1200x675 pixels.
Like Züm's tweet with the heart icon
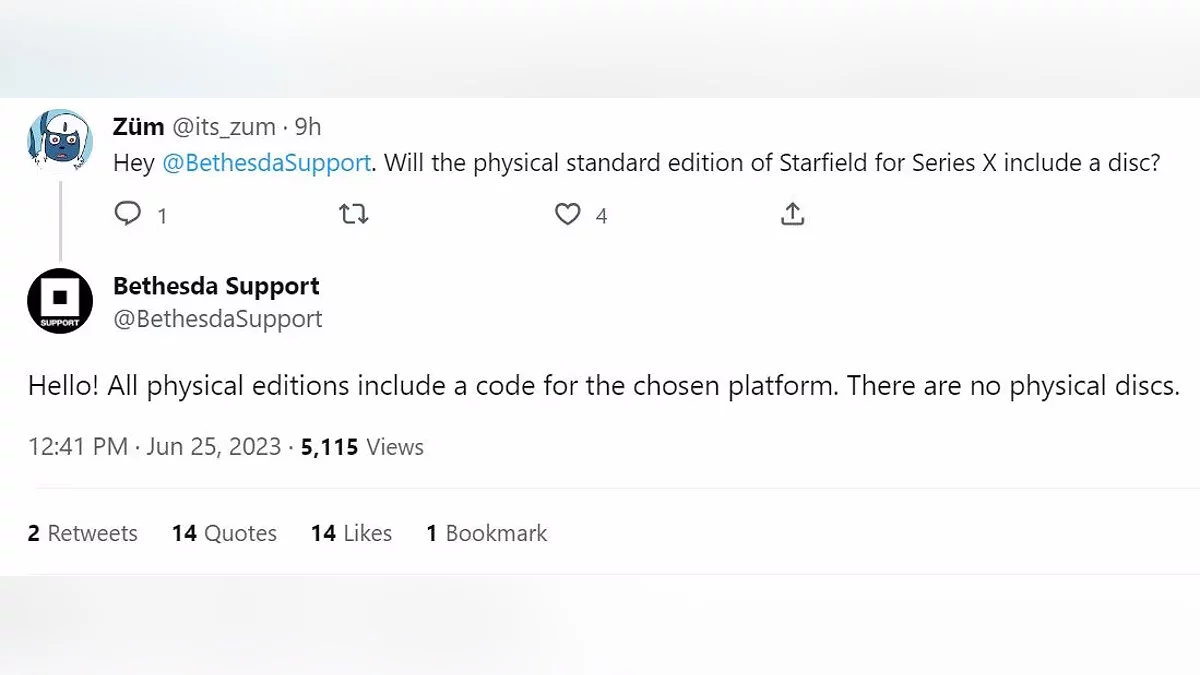568,214
